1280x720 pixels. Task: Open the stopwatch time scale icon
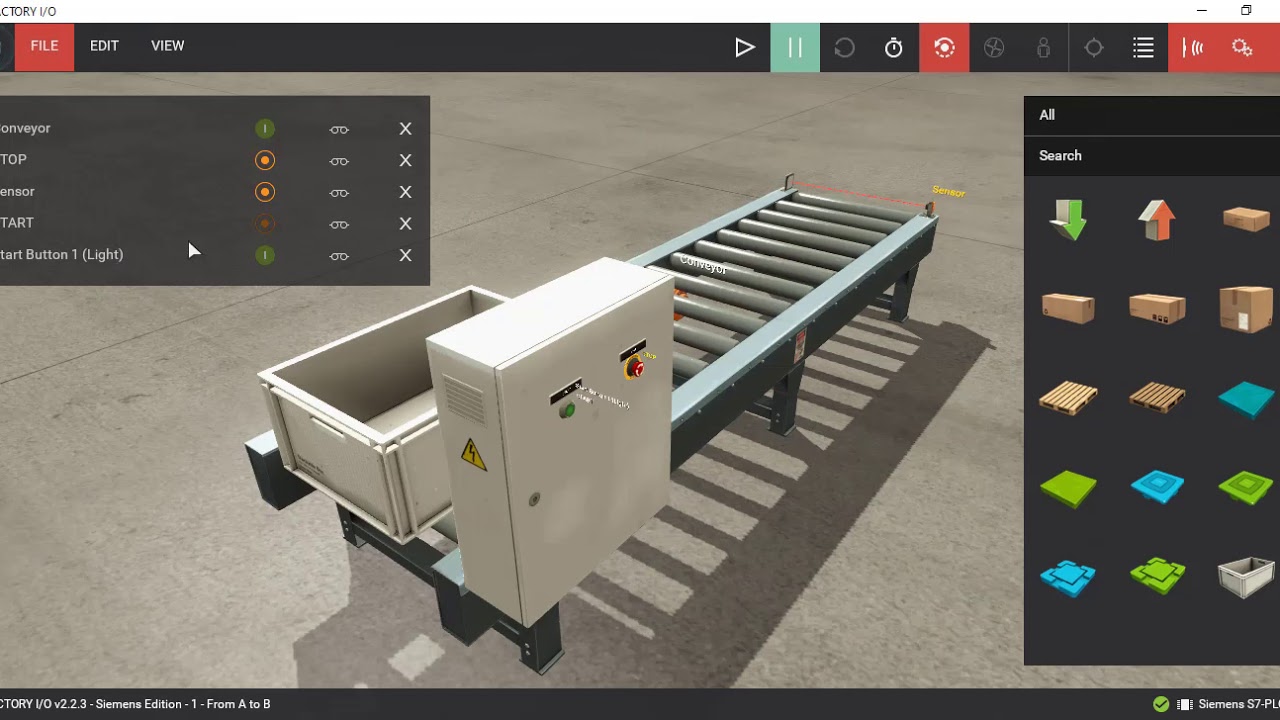[894, 47]
